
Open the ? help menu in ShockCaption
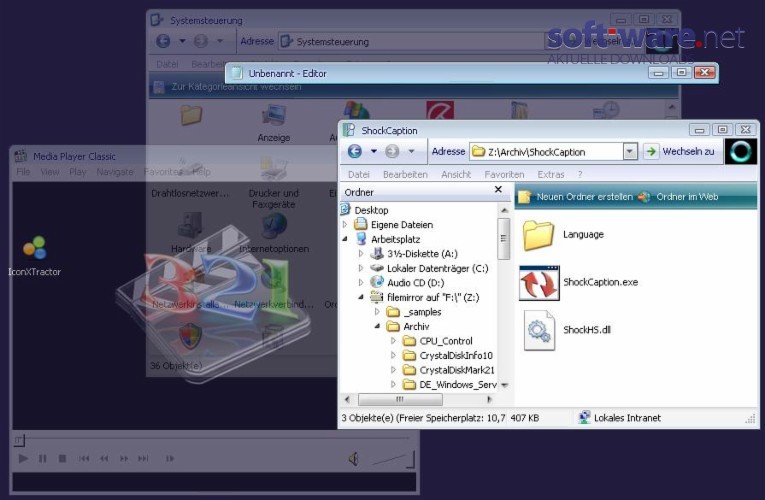(580, 174)
